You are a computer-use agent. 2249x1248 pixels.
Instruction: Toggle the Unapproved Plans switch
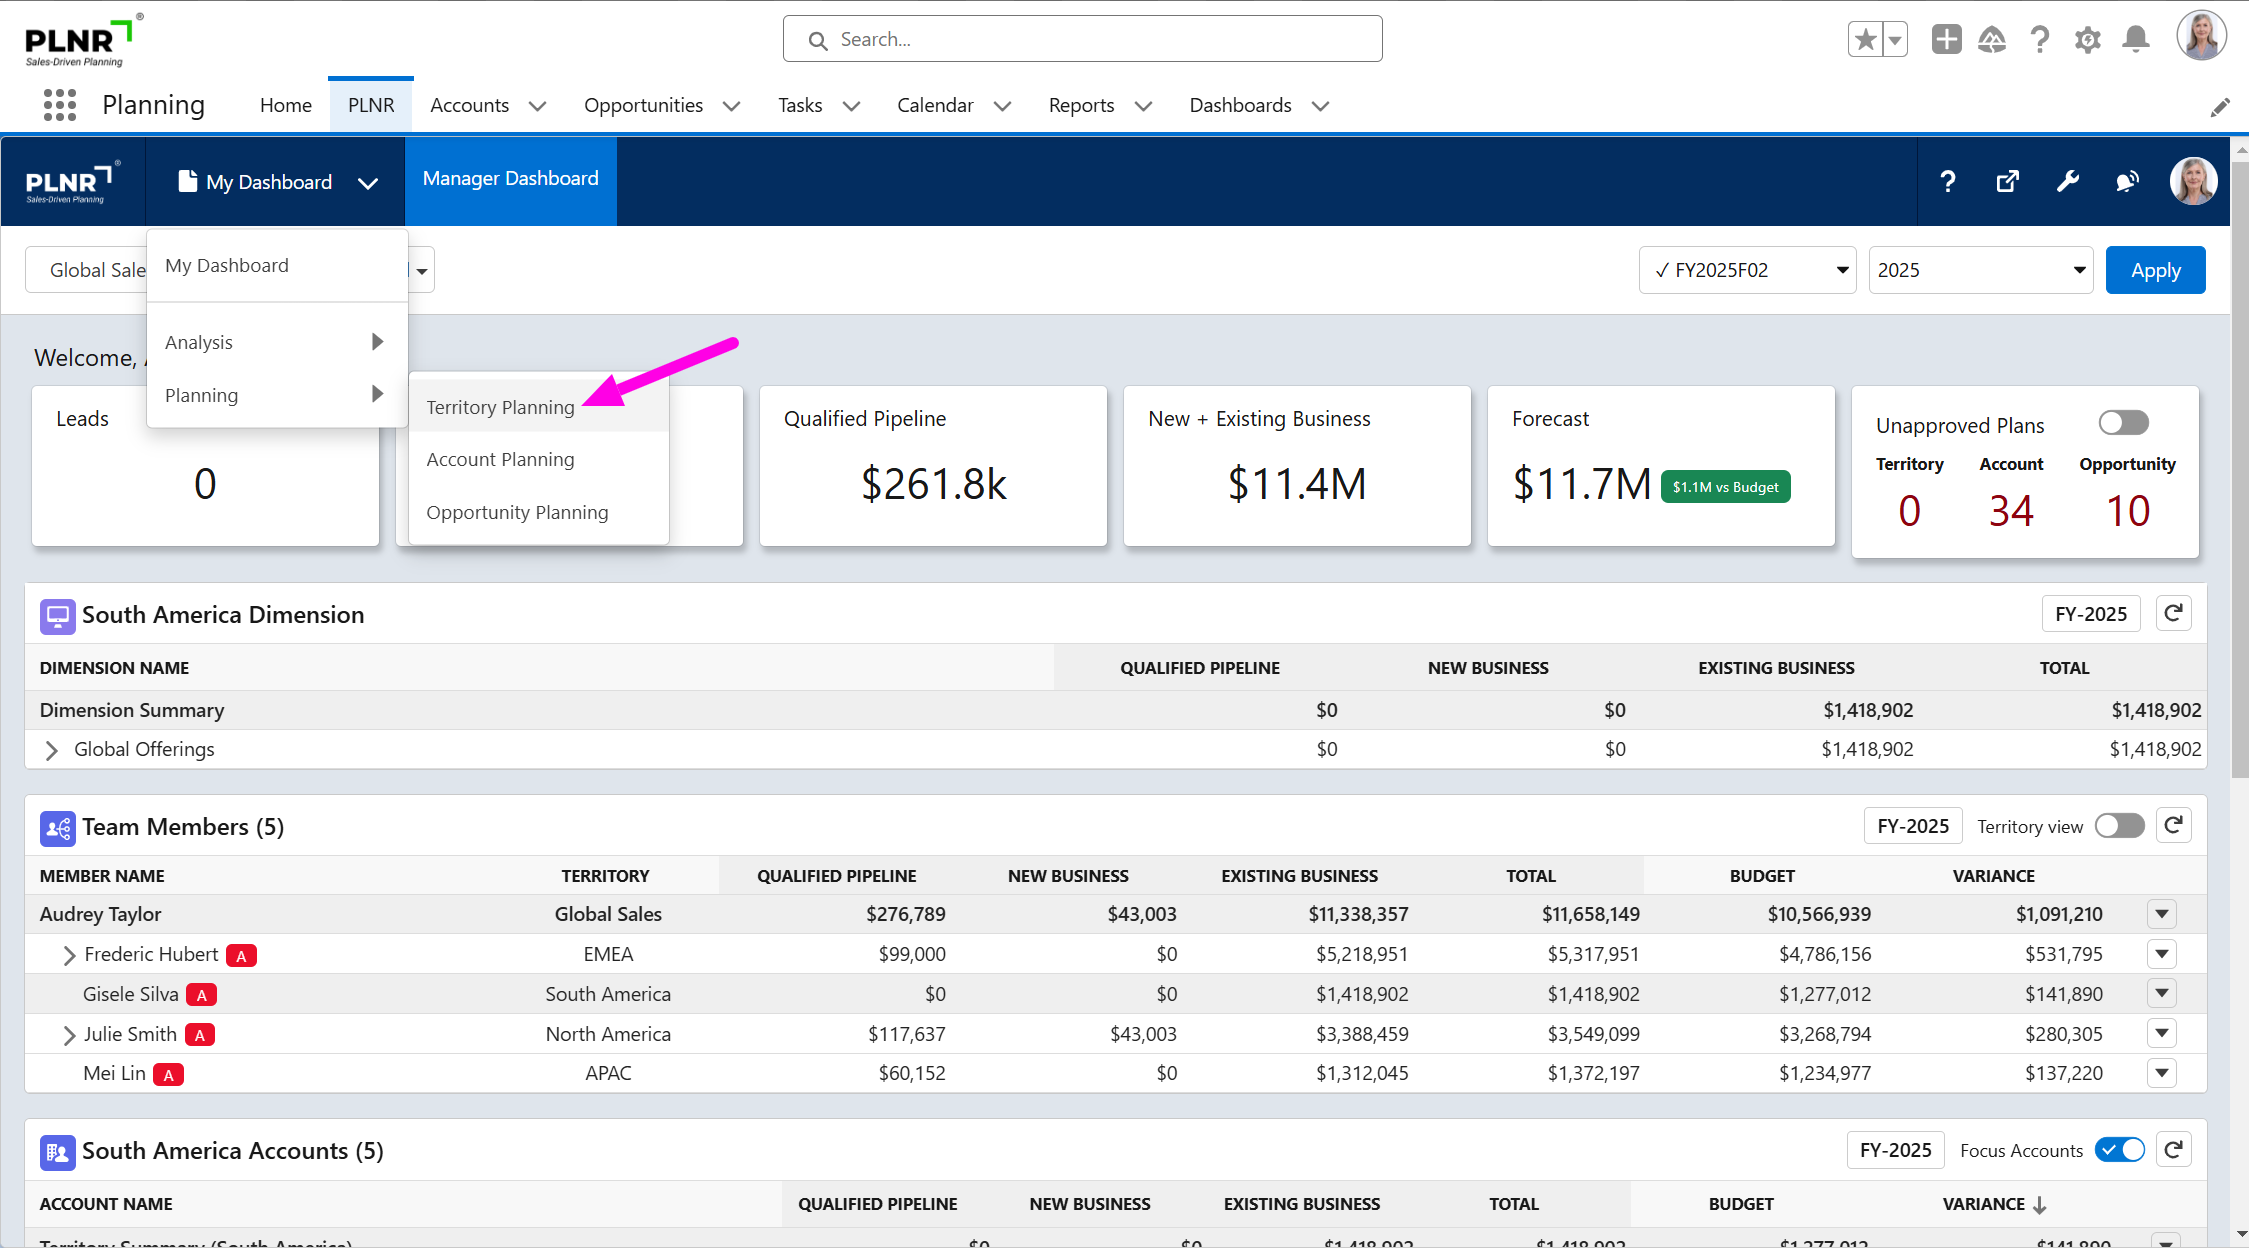[2123, 423]
